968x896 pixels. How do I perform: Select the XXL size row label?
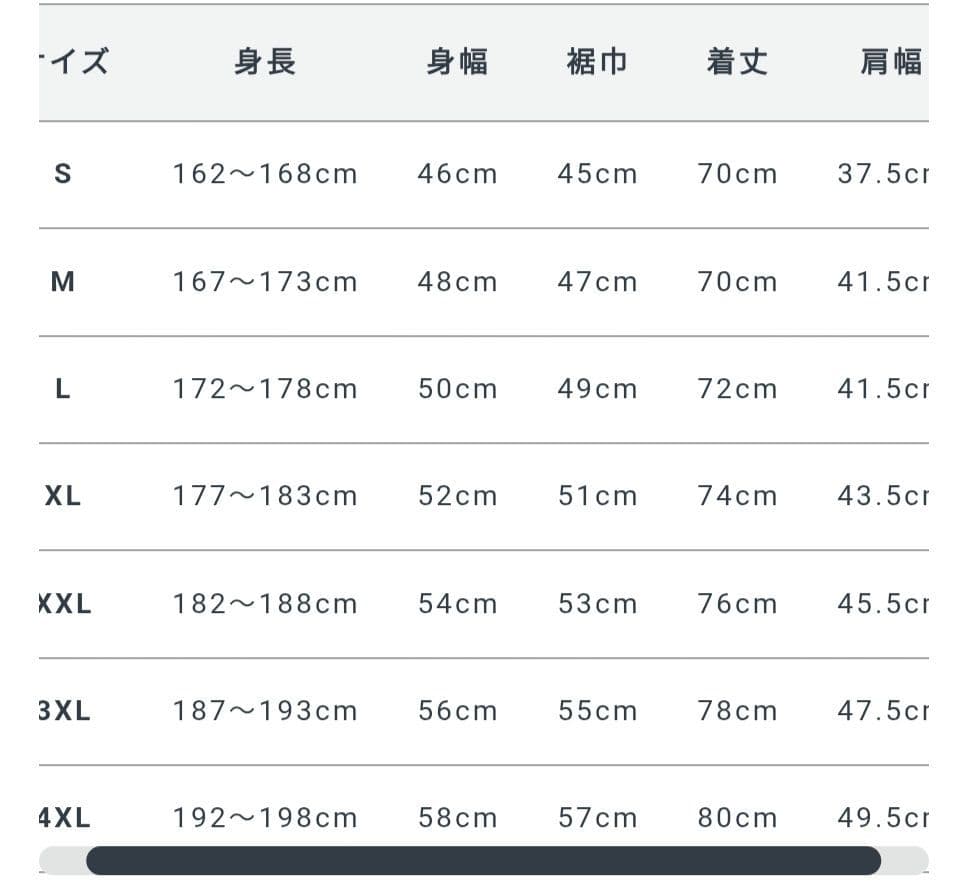65,604
